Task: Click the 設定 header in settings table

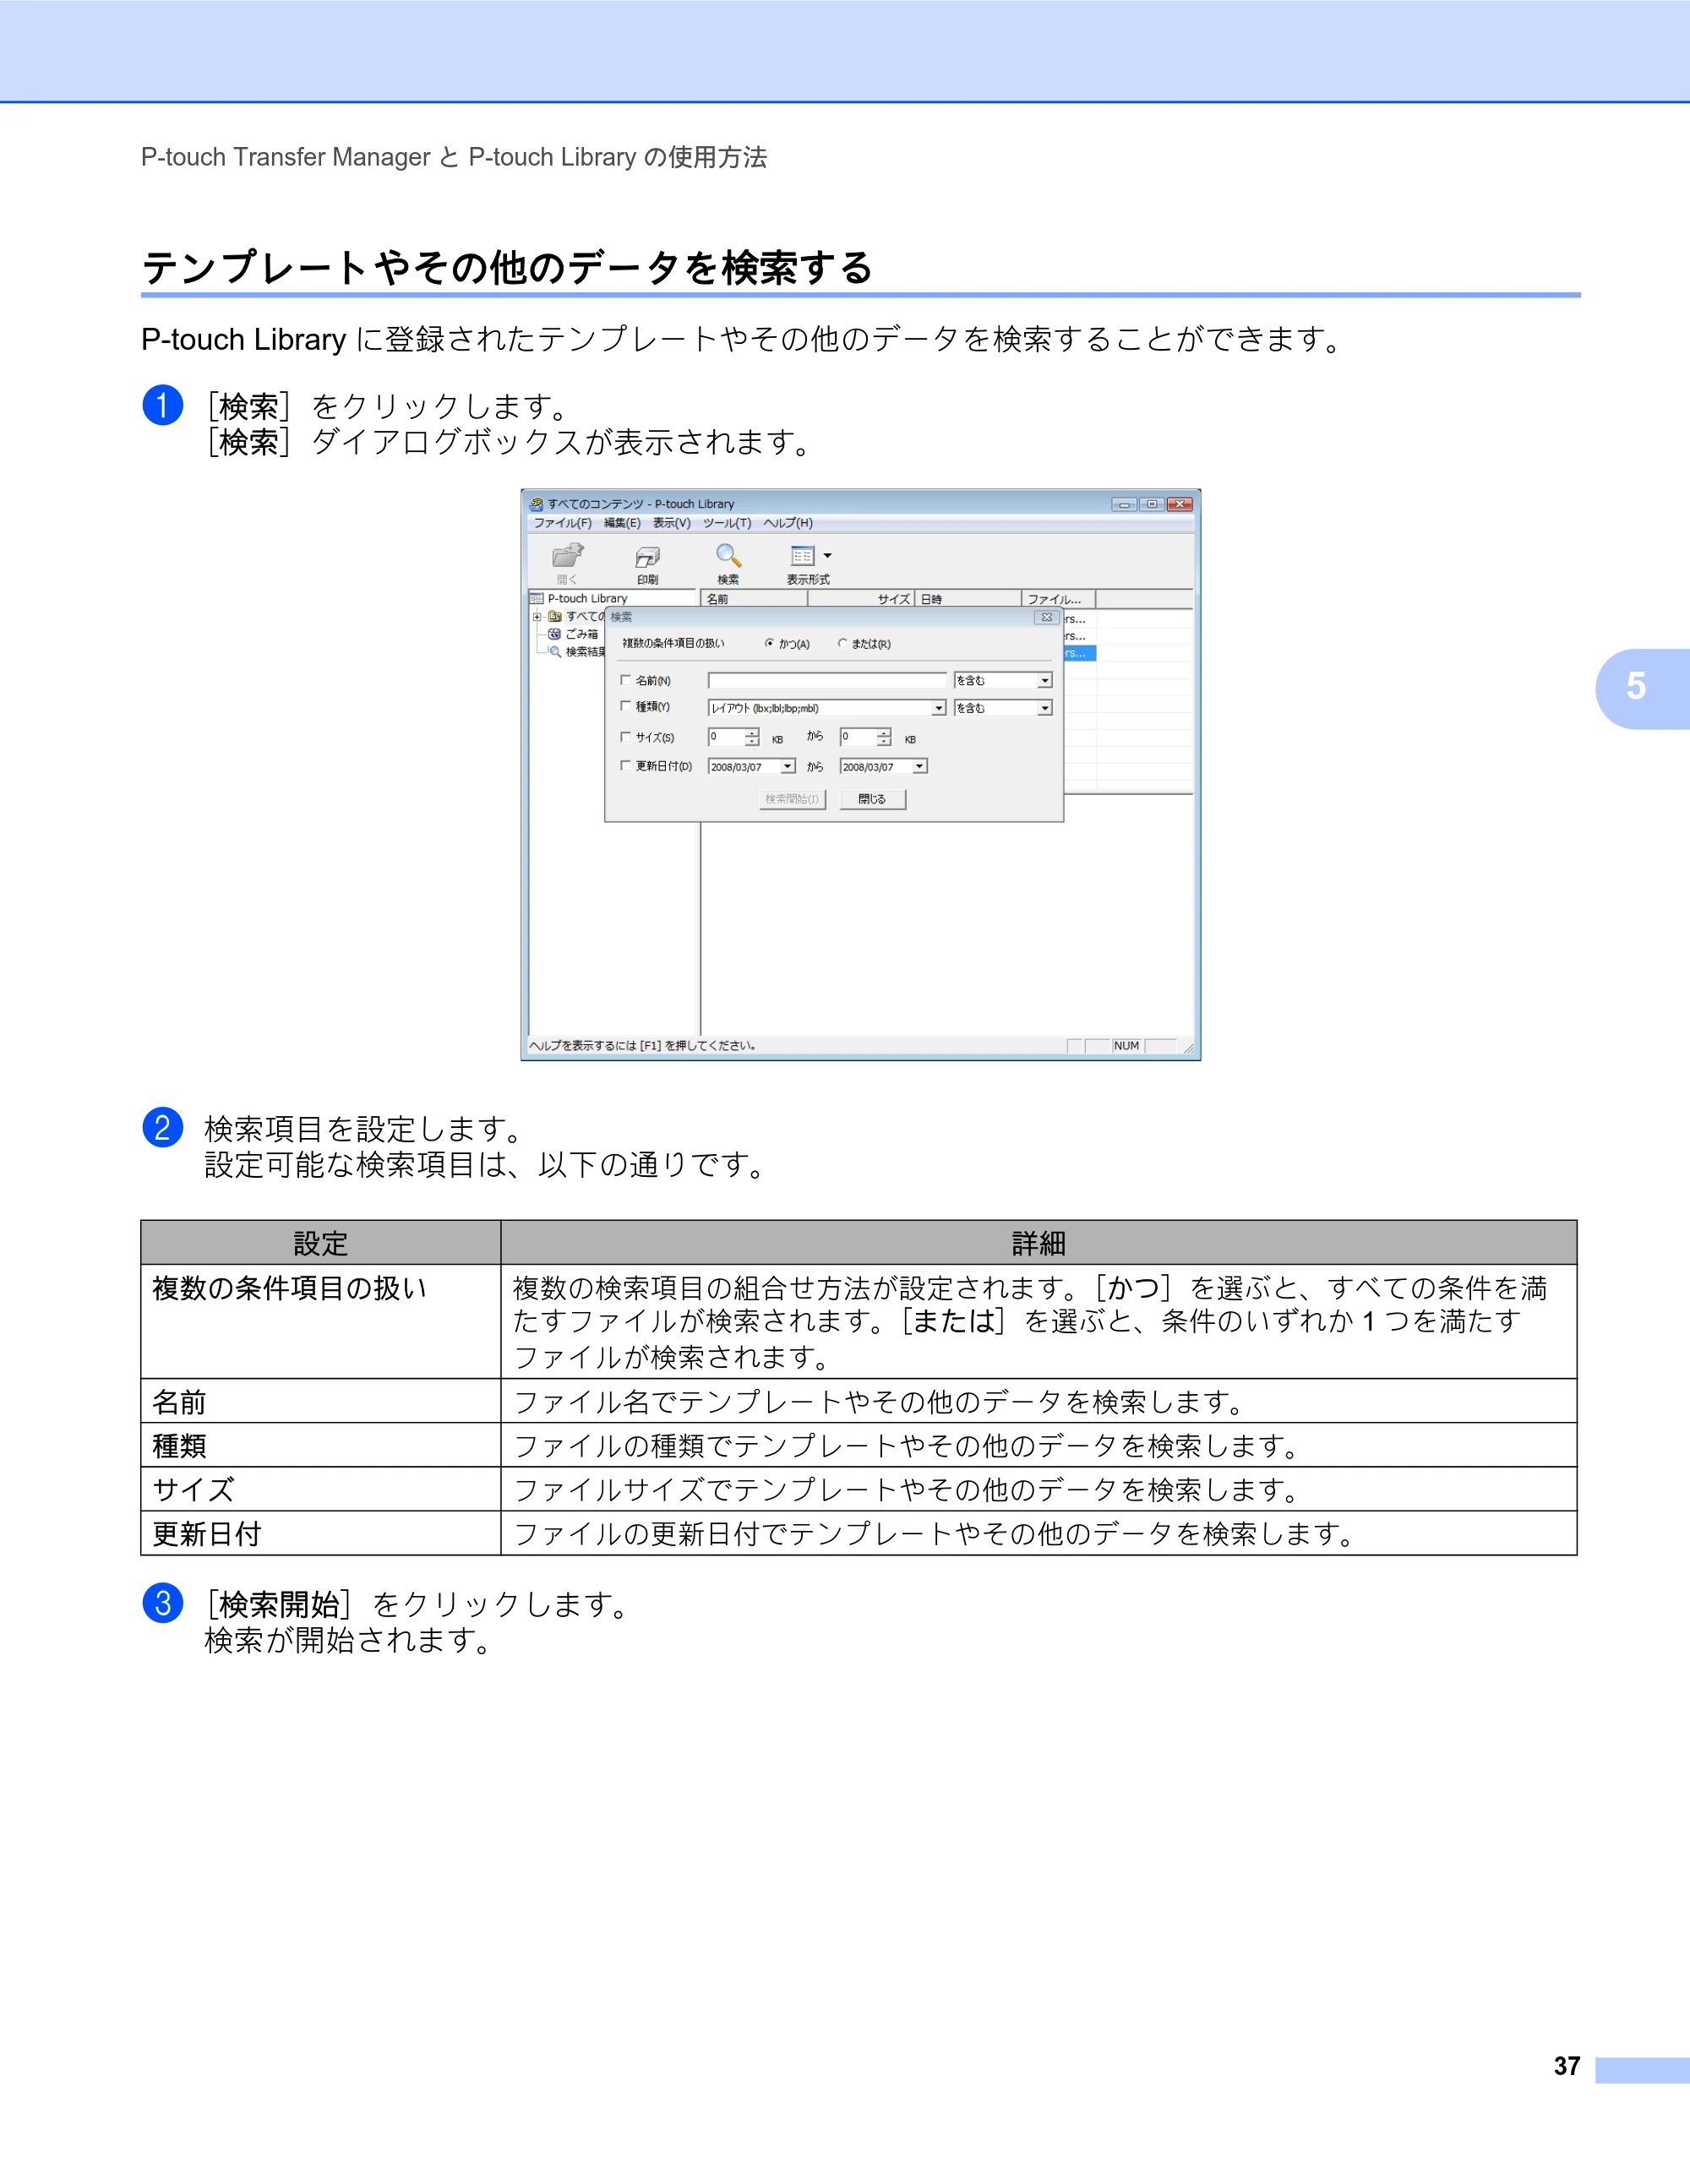Action: coord(321,1243)
